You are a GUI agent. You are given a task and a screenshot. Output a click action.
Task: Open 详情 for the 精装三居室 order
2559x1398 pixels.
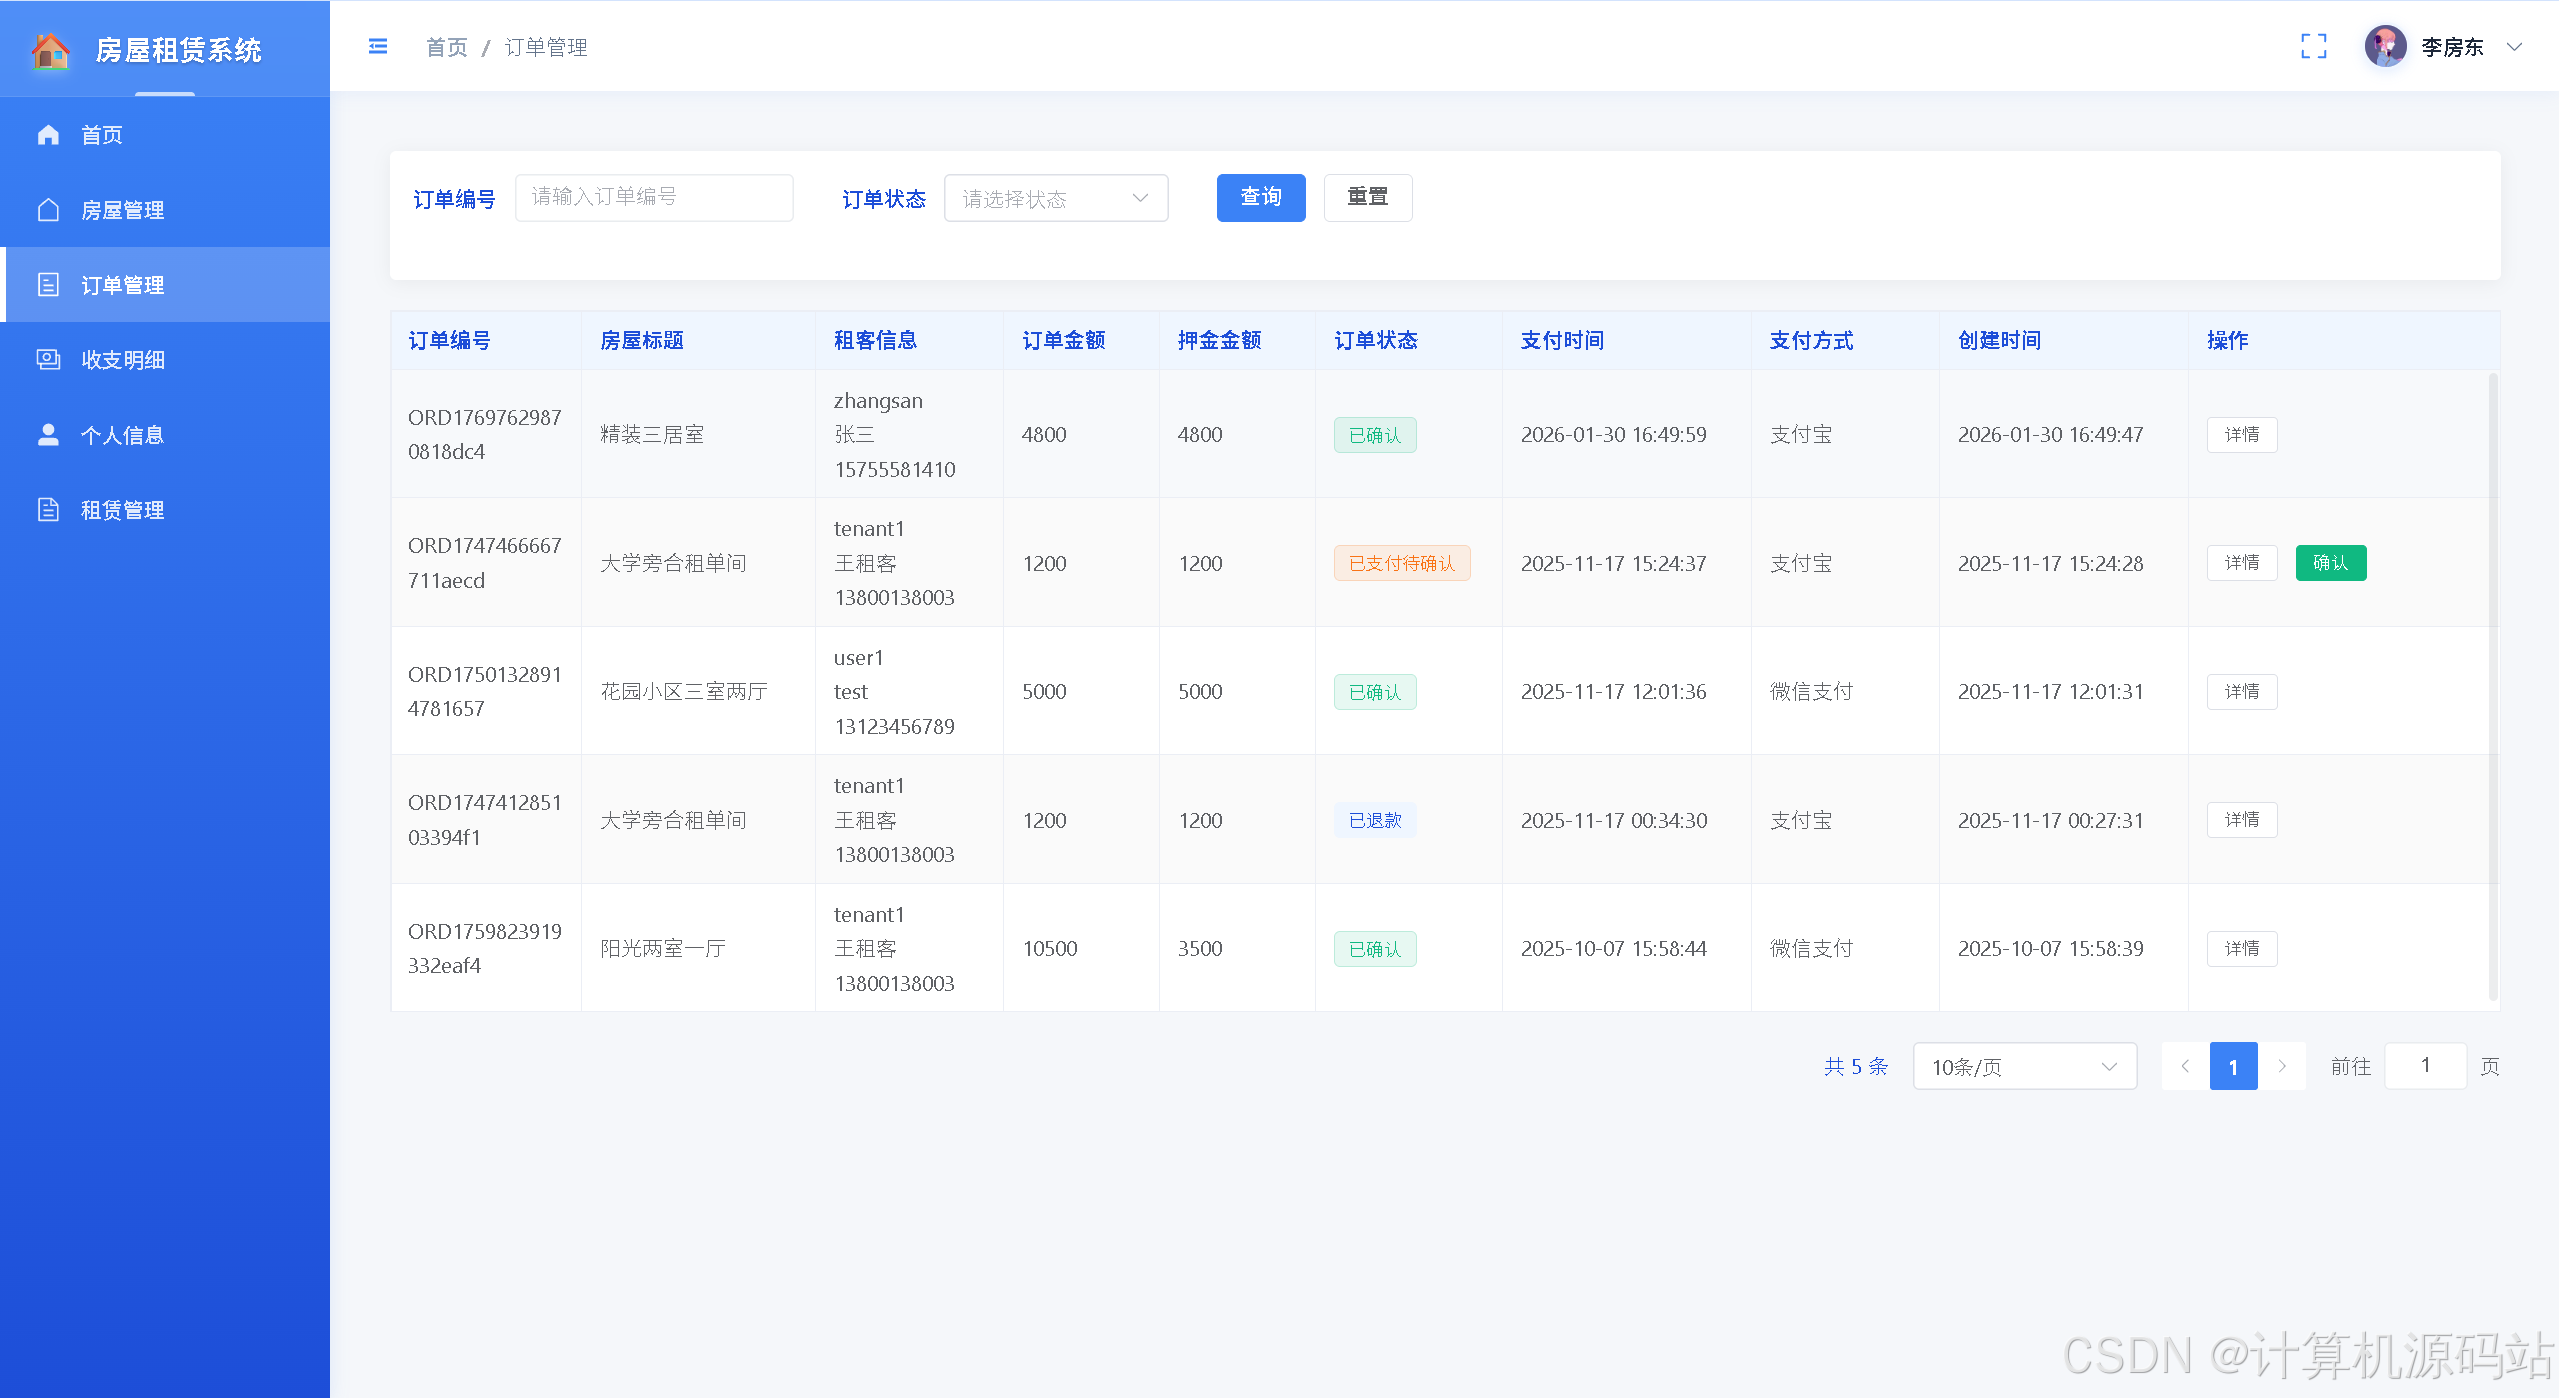2241,435
